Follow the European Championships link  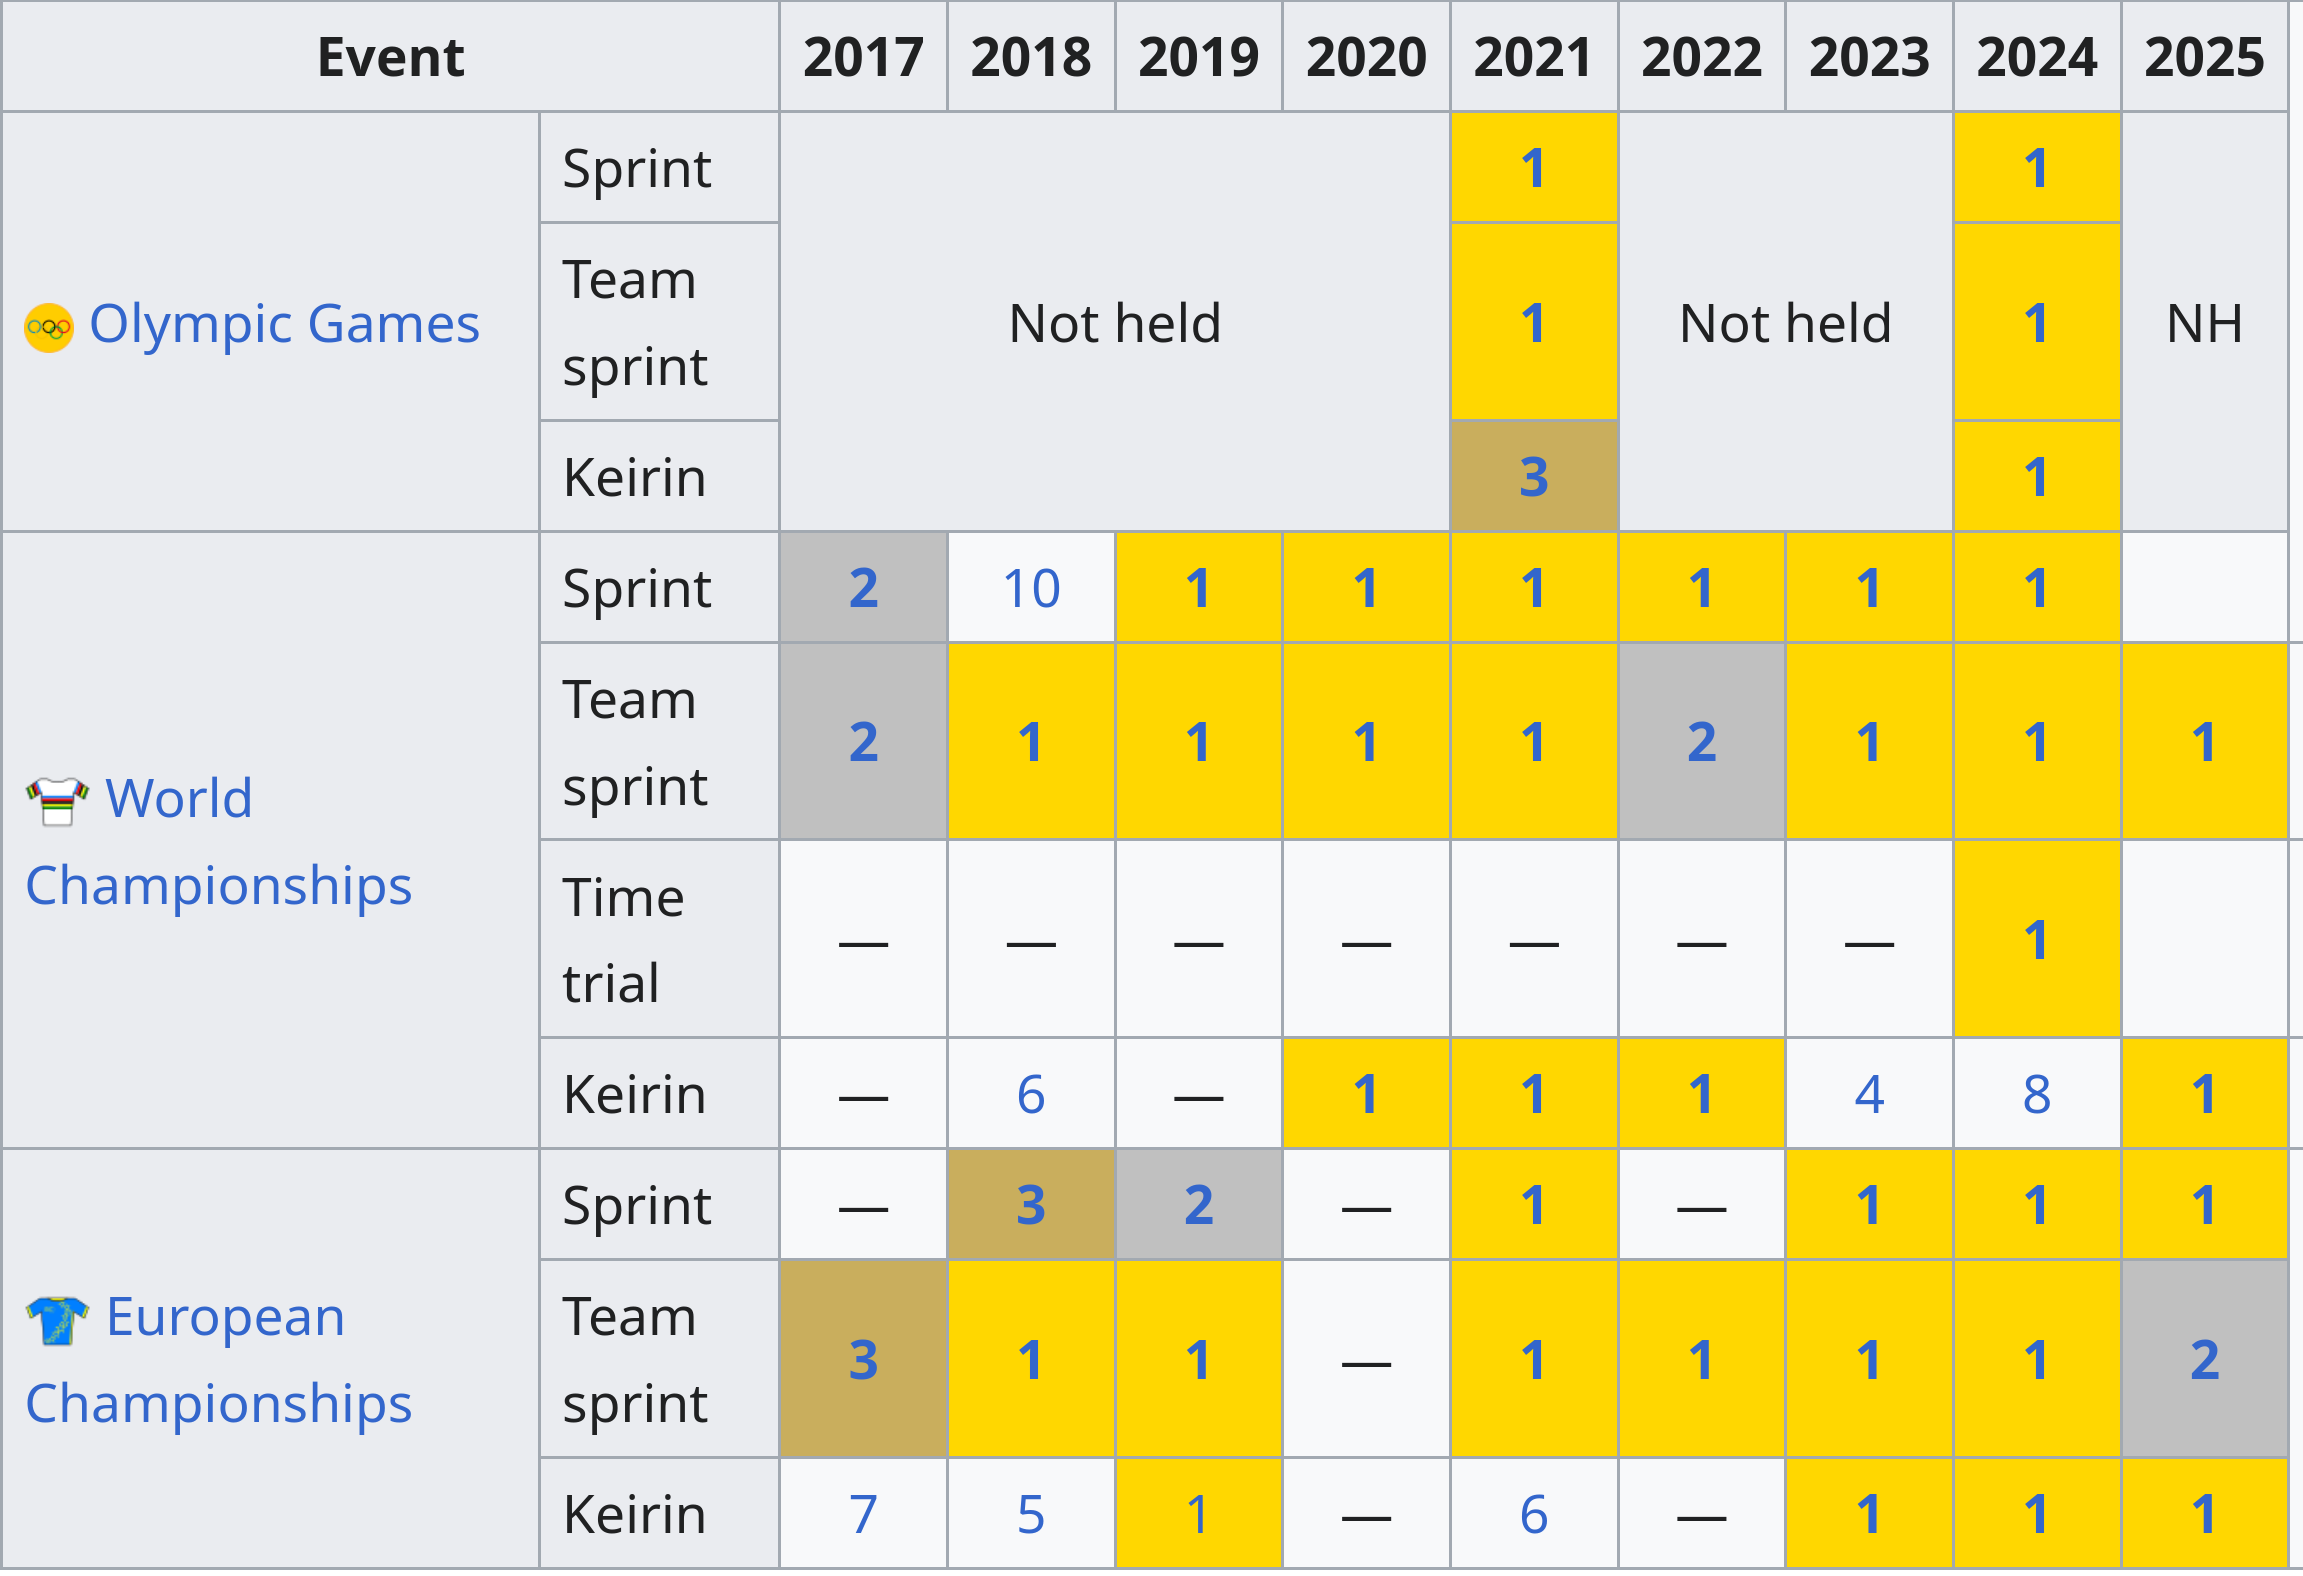[x=225, y=1317]
